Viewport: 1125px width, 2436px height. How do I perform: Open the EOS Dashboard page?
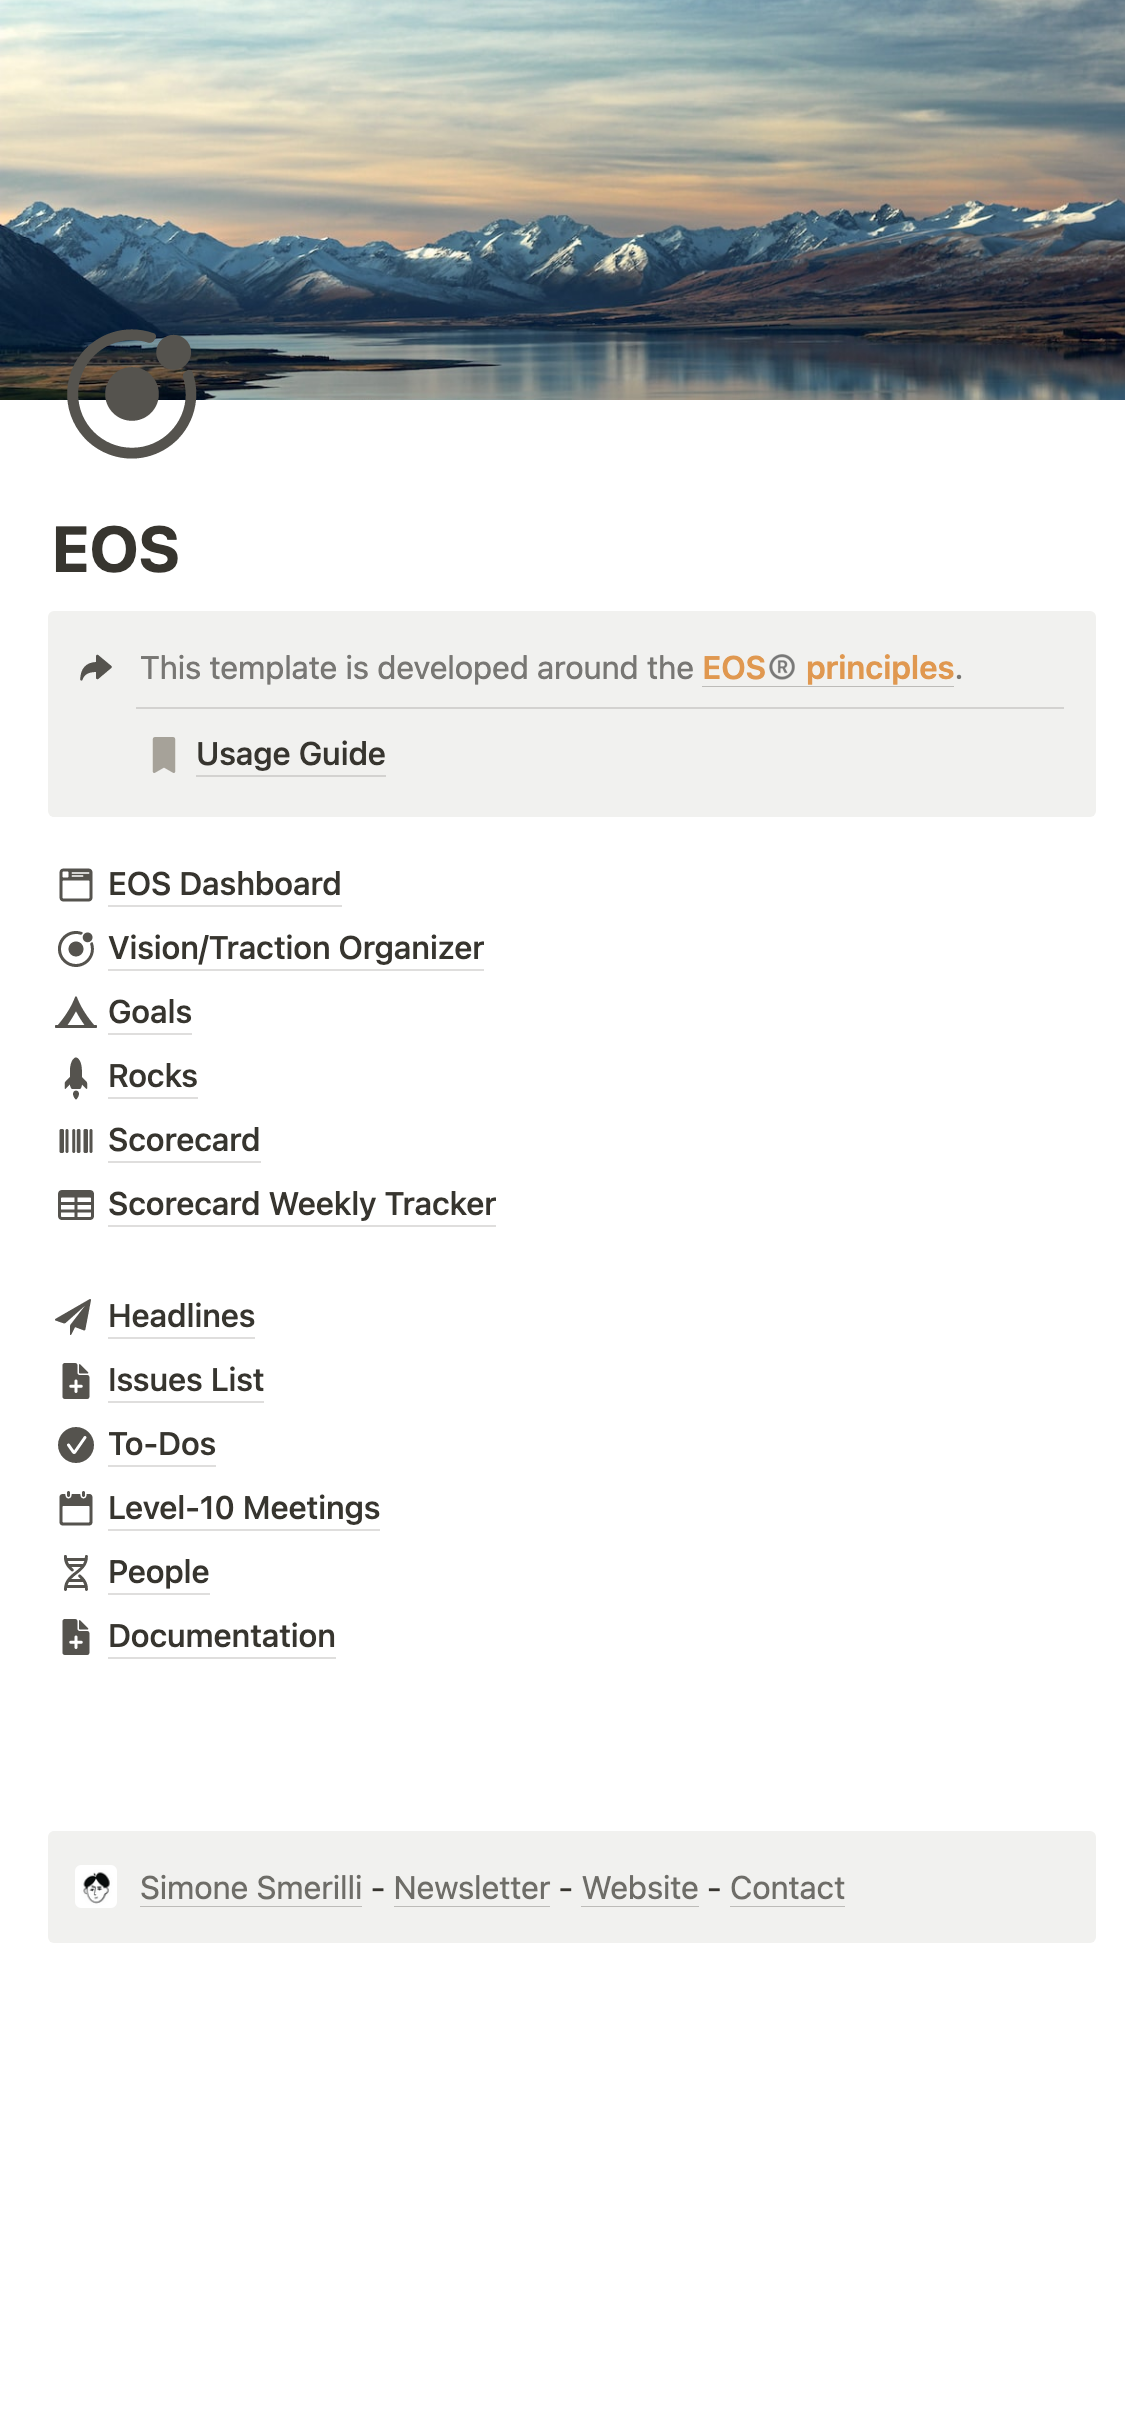tap(224, 884)
